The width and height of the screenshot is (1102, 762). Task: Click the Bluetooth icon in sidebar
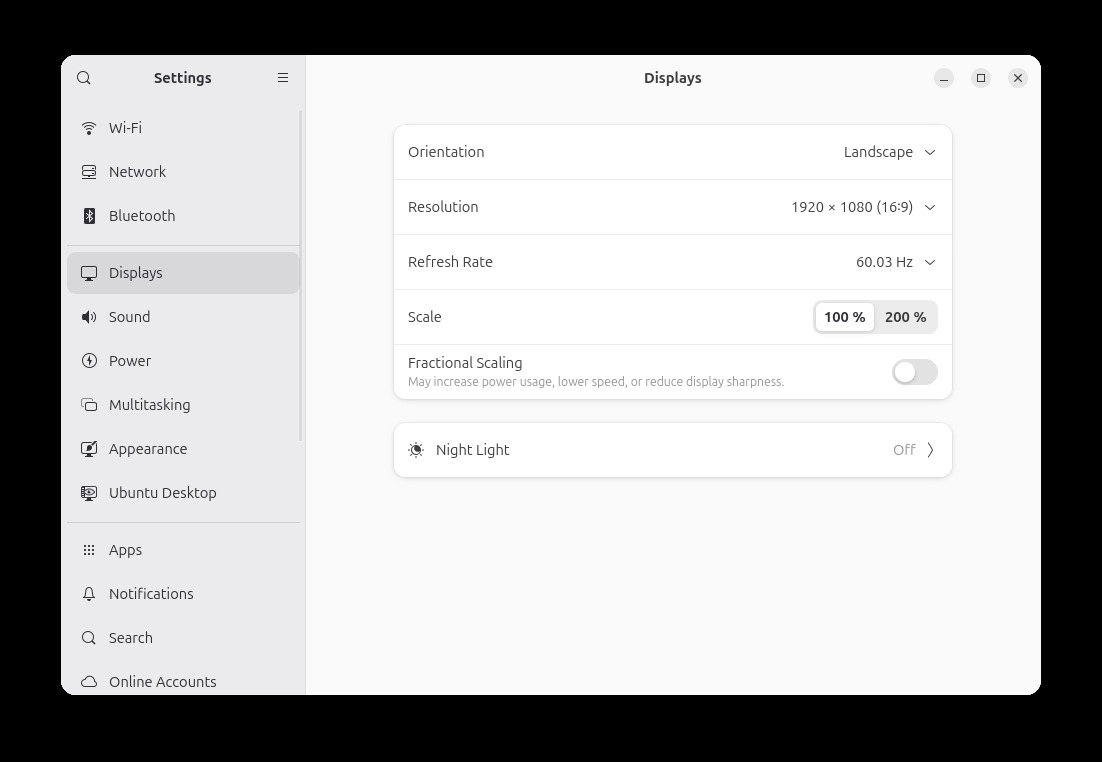point(89,216)
